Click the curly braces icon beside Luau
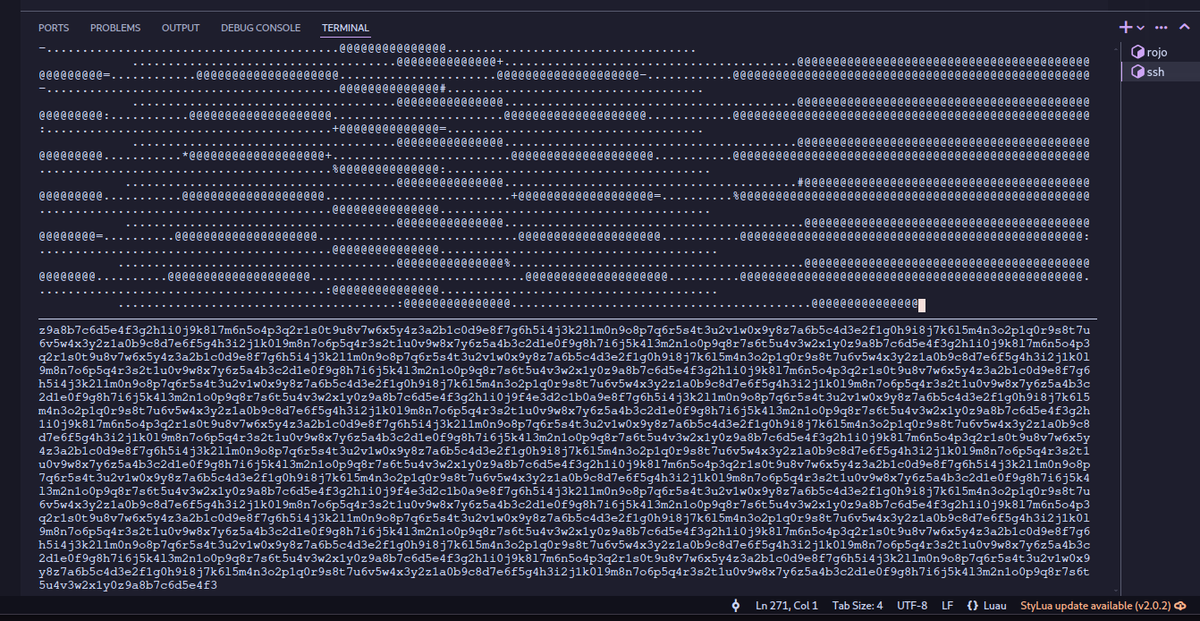The image size is (1200, 621). coord(973,606)
